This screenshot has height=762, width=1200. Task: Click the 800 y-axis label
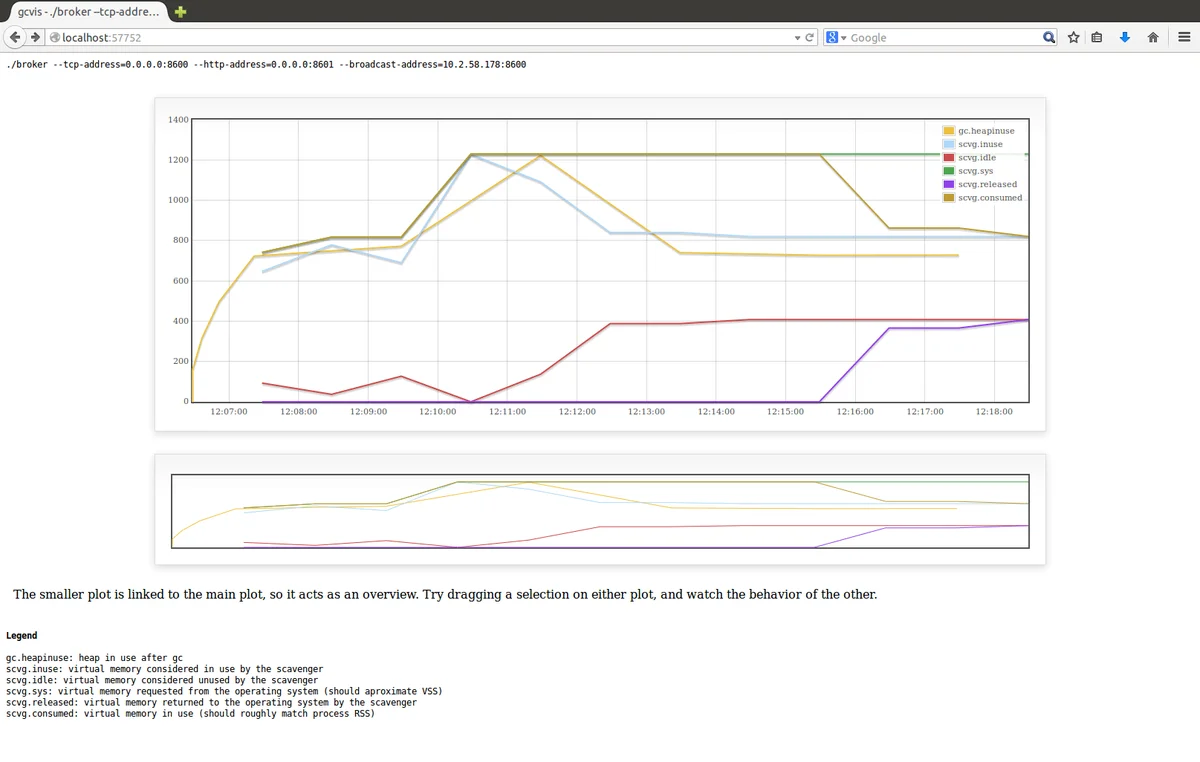(180, 240)
